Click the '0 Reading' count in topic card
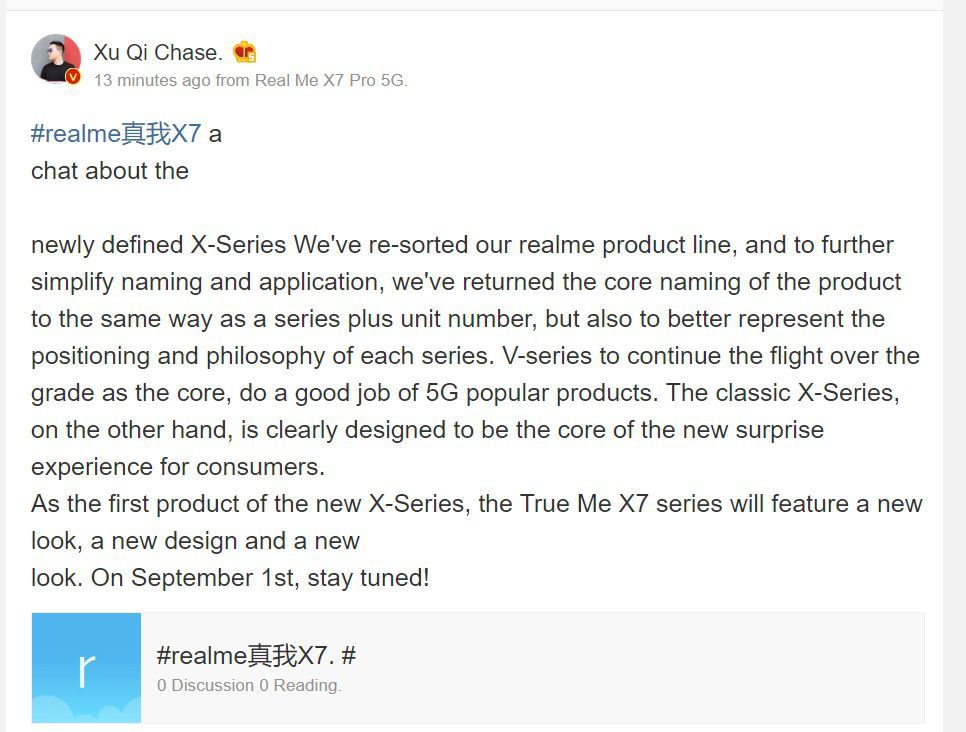 click(x=300, y=685)
